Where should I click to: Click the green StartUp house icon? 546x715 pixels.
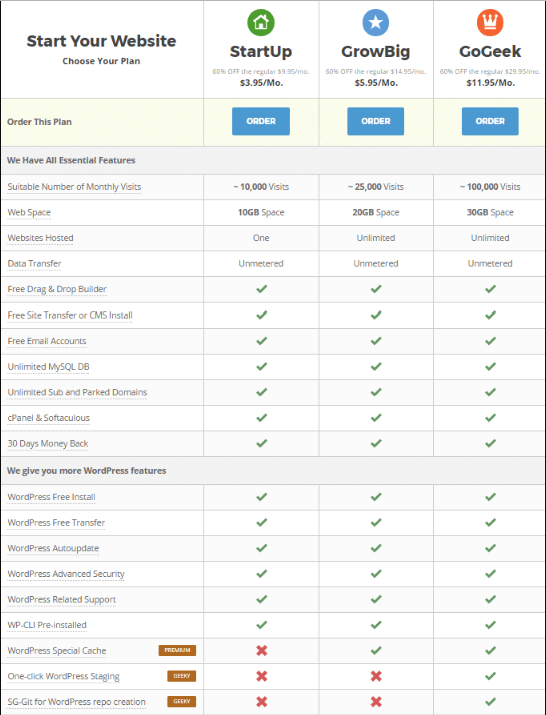pyautogui.click(x=261, y=22)
